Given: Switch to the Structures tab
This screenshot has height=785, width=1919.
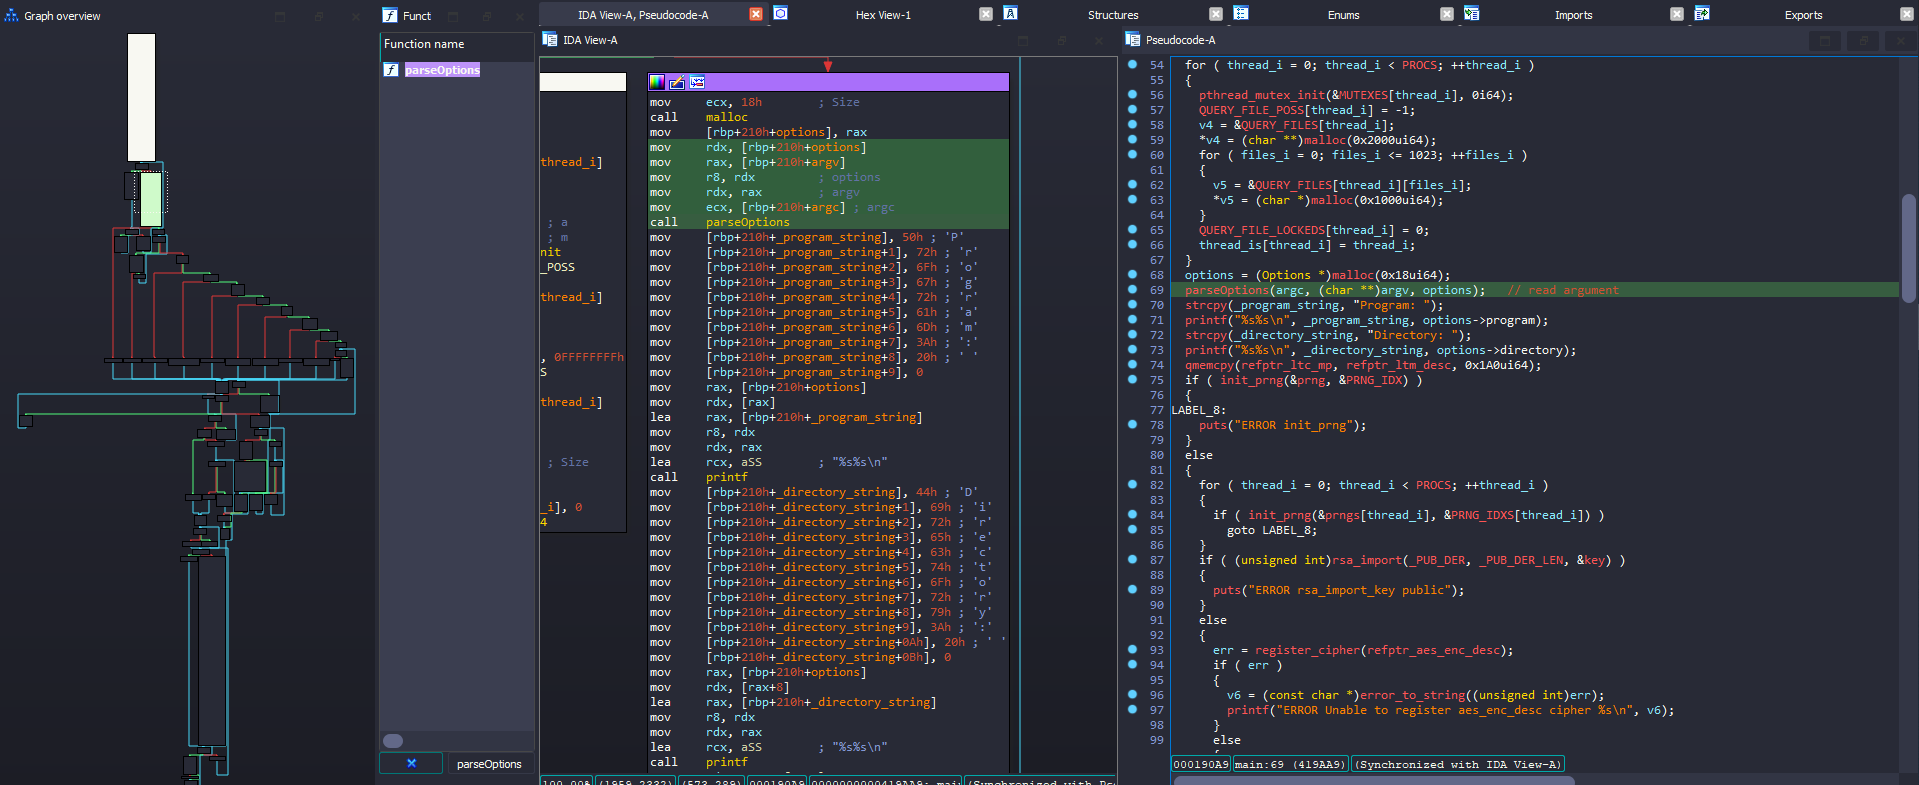Looking at the screenshot, I should point(1113,15).
